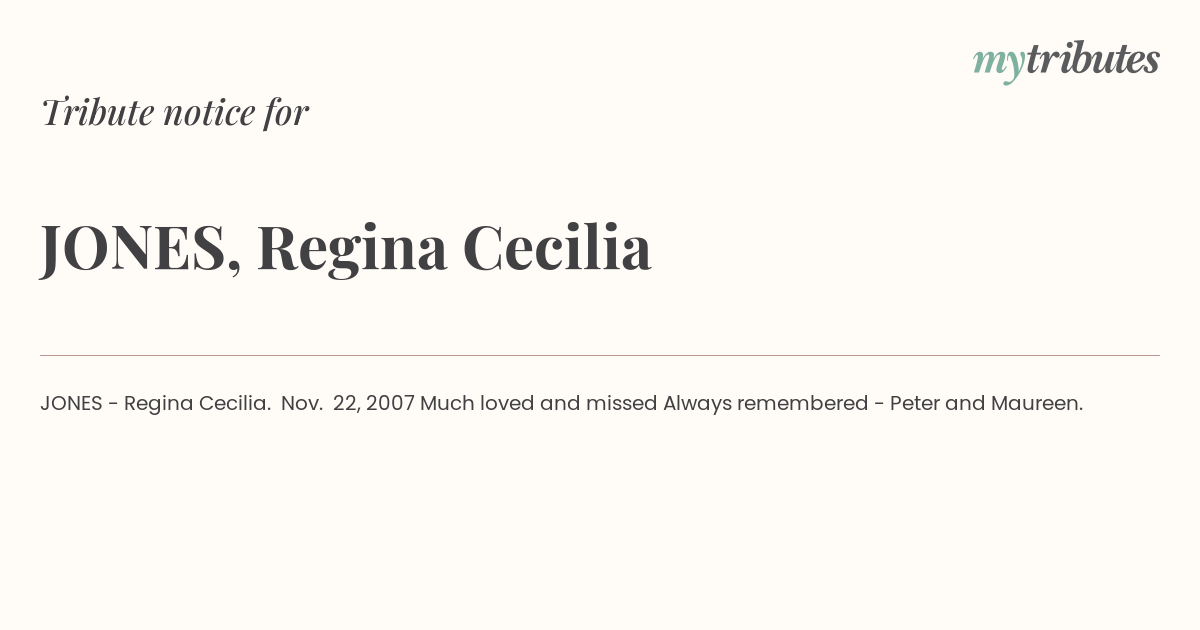This screenshot has width=1200, height=630.
Task: Select the "Tribute notice for" italic heading
Action: (174, 112)
